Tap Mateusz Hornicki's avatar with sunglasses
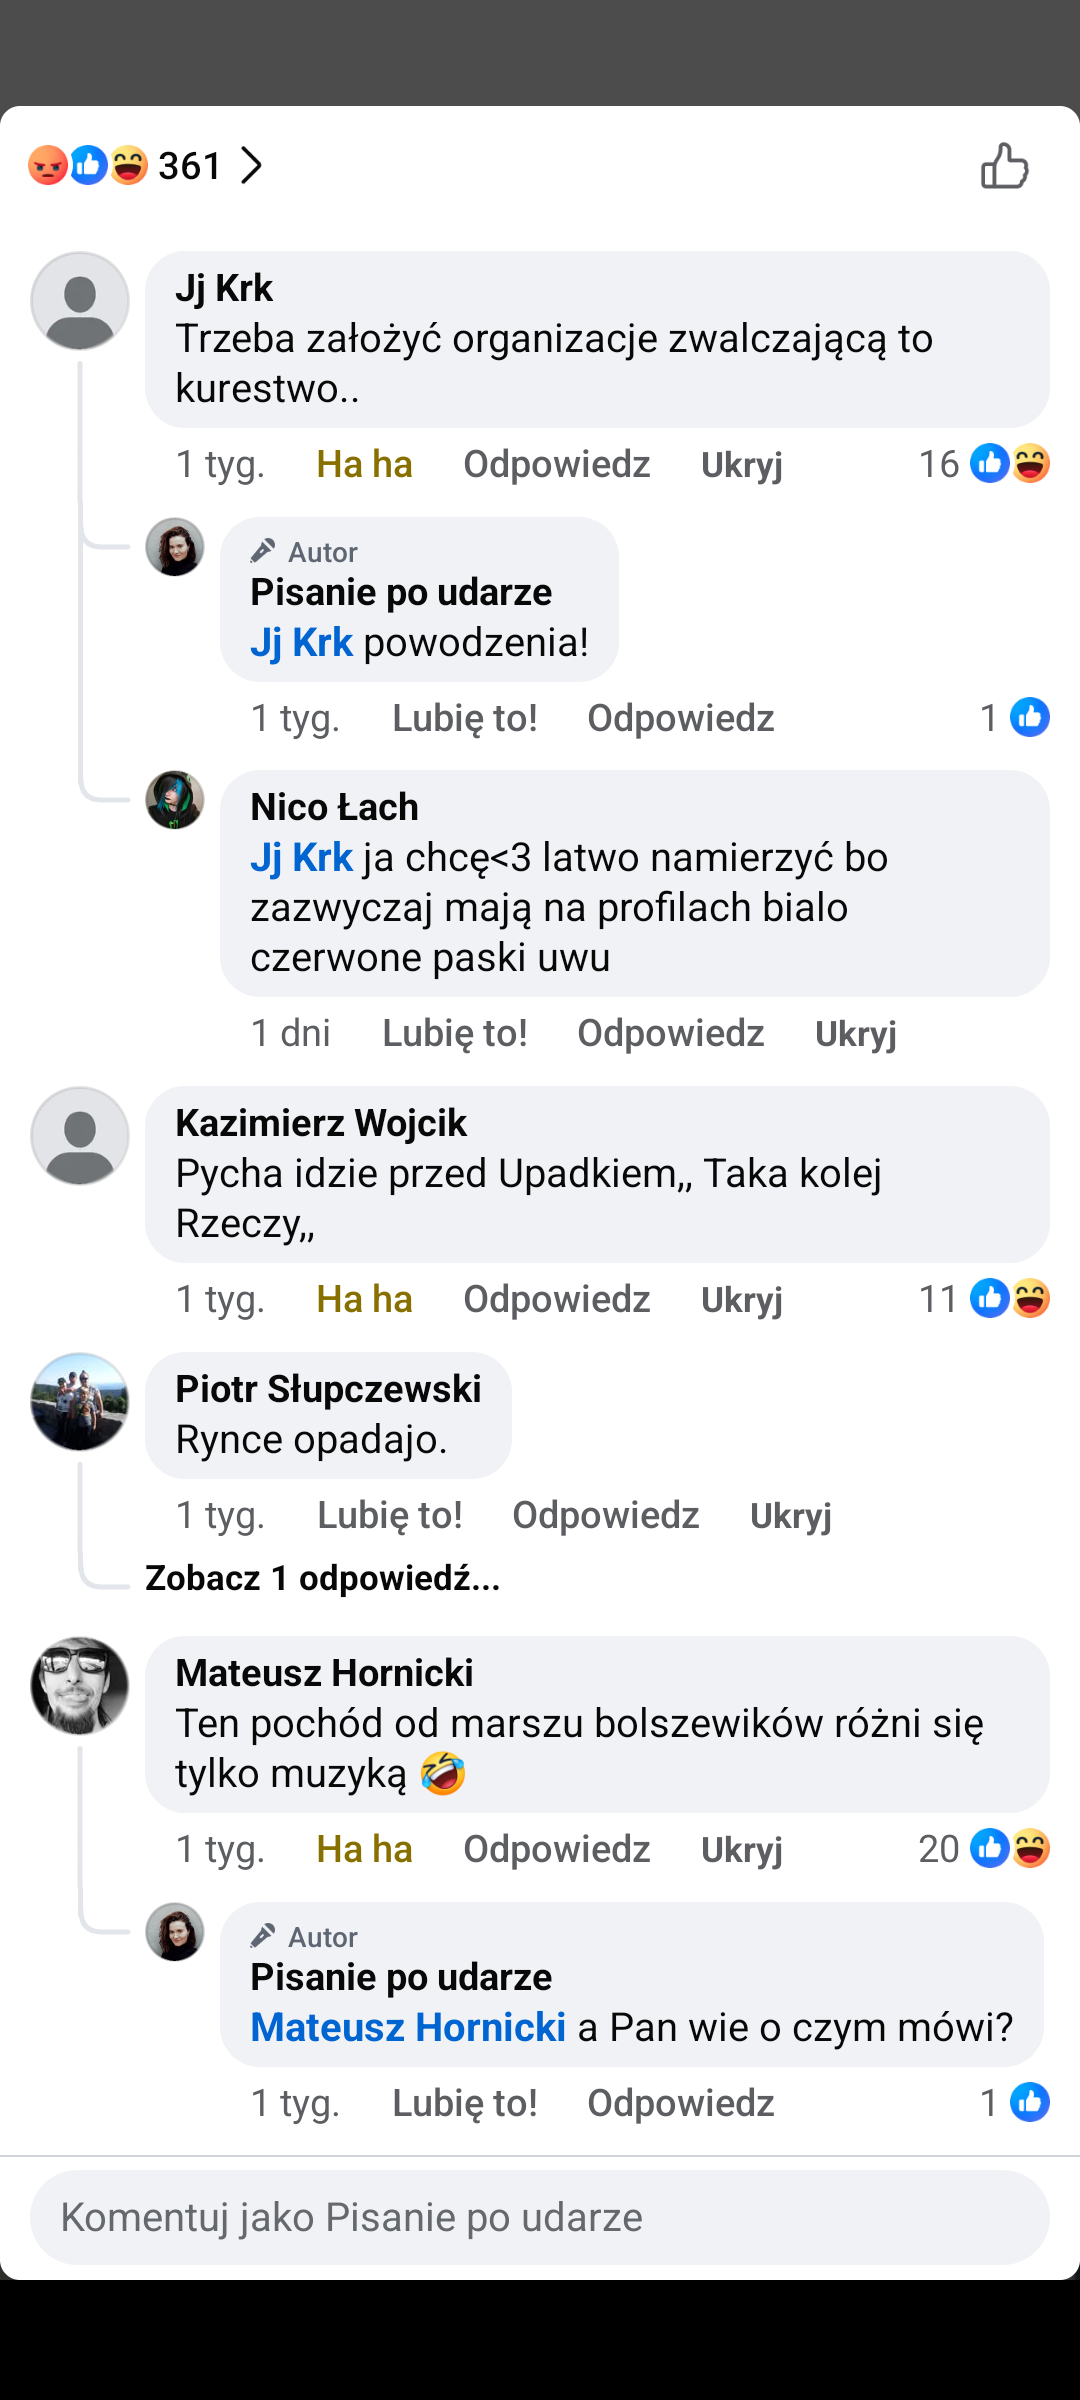The width and height of the screenshot is (1080, 2400). [x=80, y=1686]
